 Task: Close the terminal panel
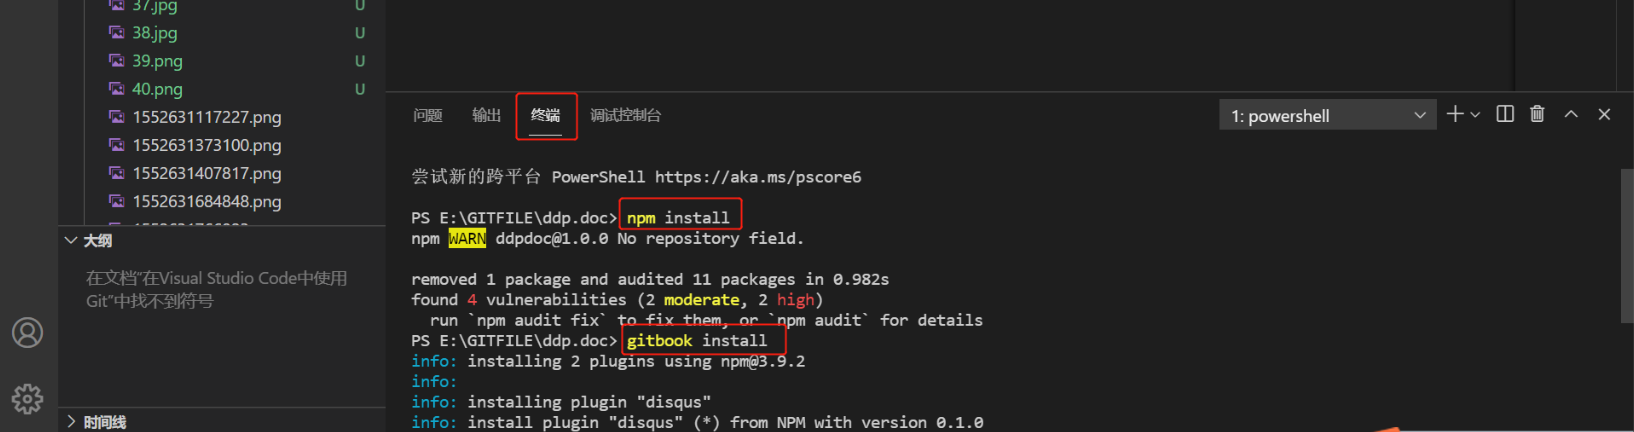coord(1604,114)
